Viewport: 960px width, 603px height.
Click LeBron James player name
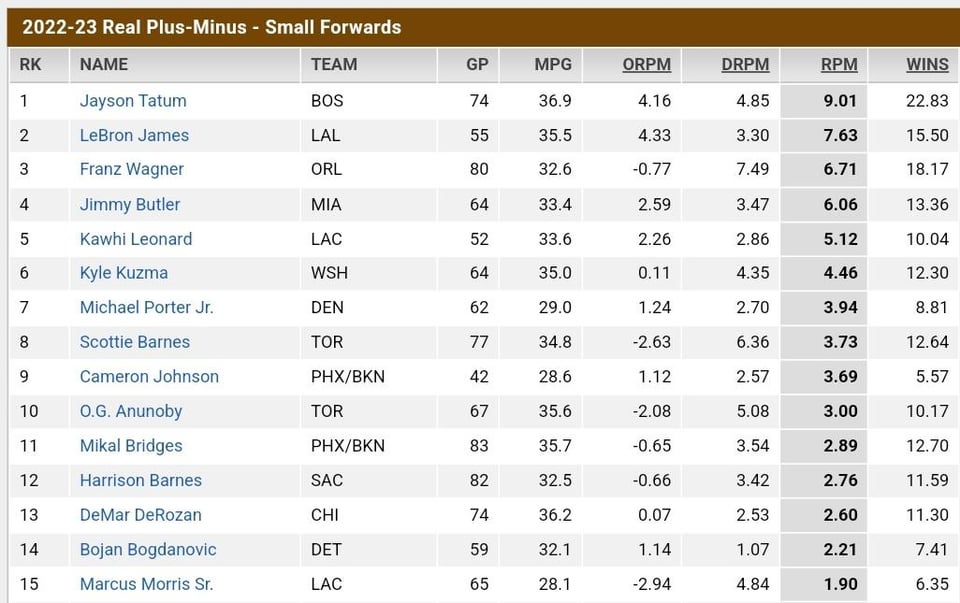(134, 135)
